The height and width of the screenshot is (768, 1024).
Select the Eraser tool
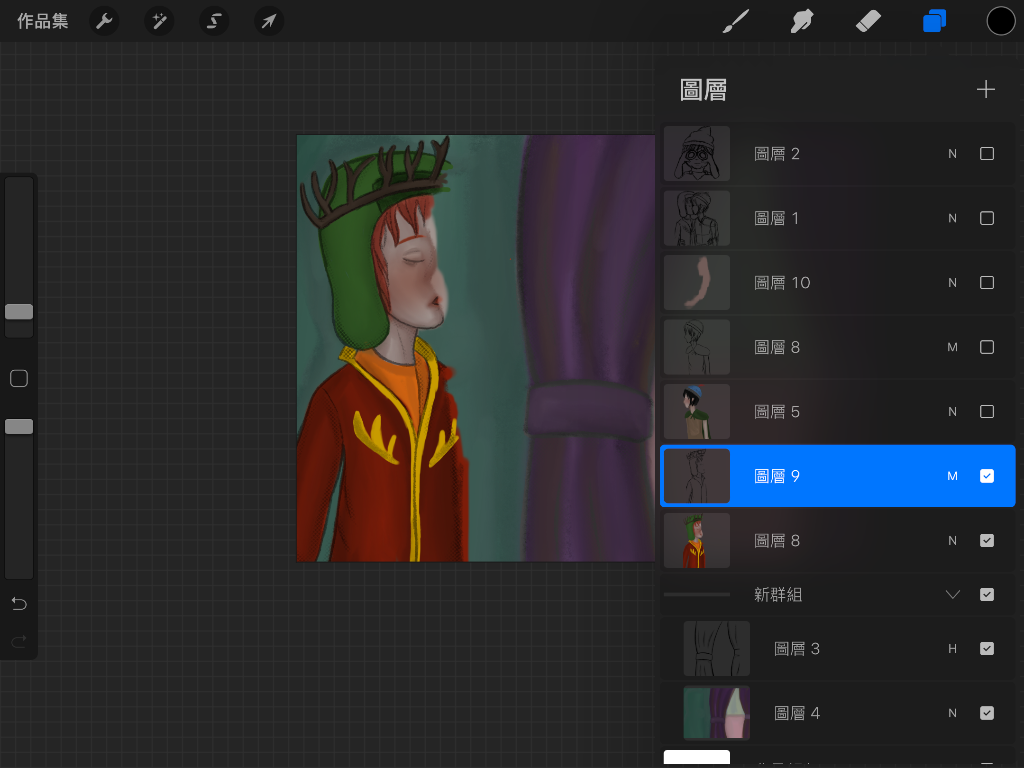(868, 22)
